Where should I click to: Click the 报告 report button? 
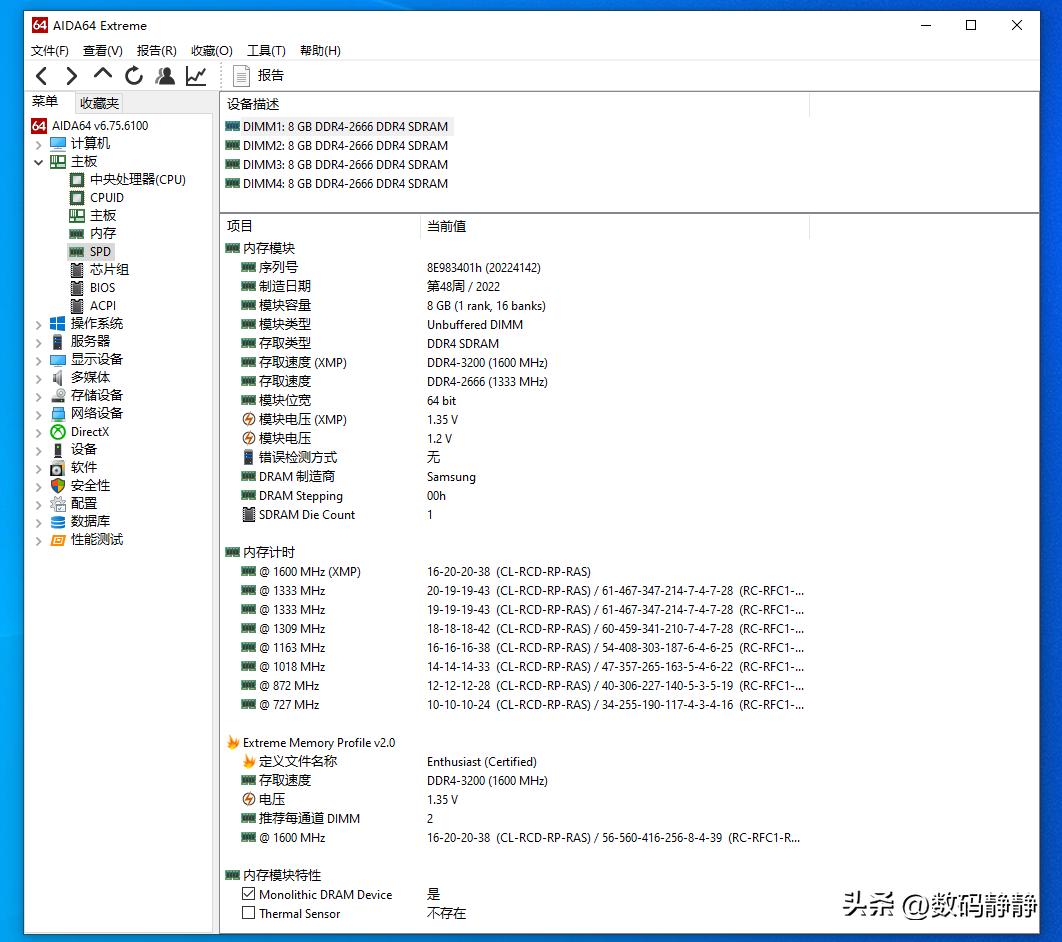click(257, 75)
